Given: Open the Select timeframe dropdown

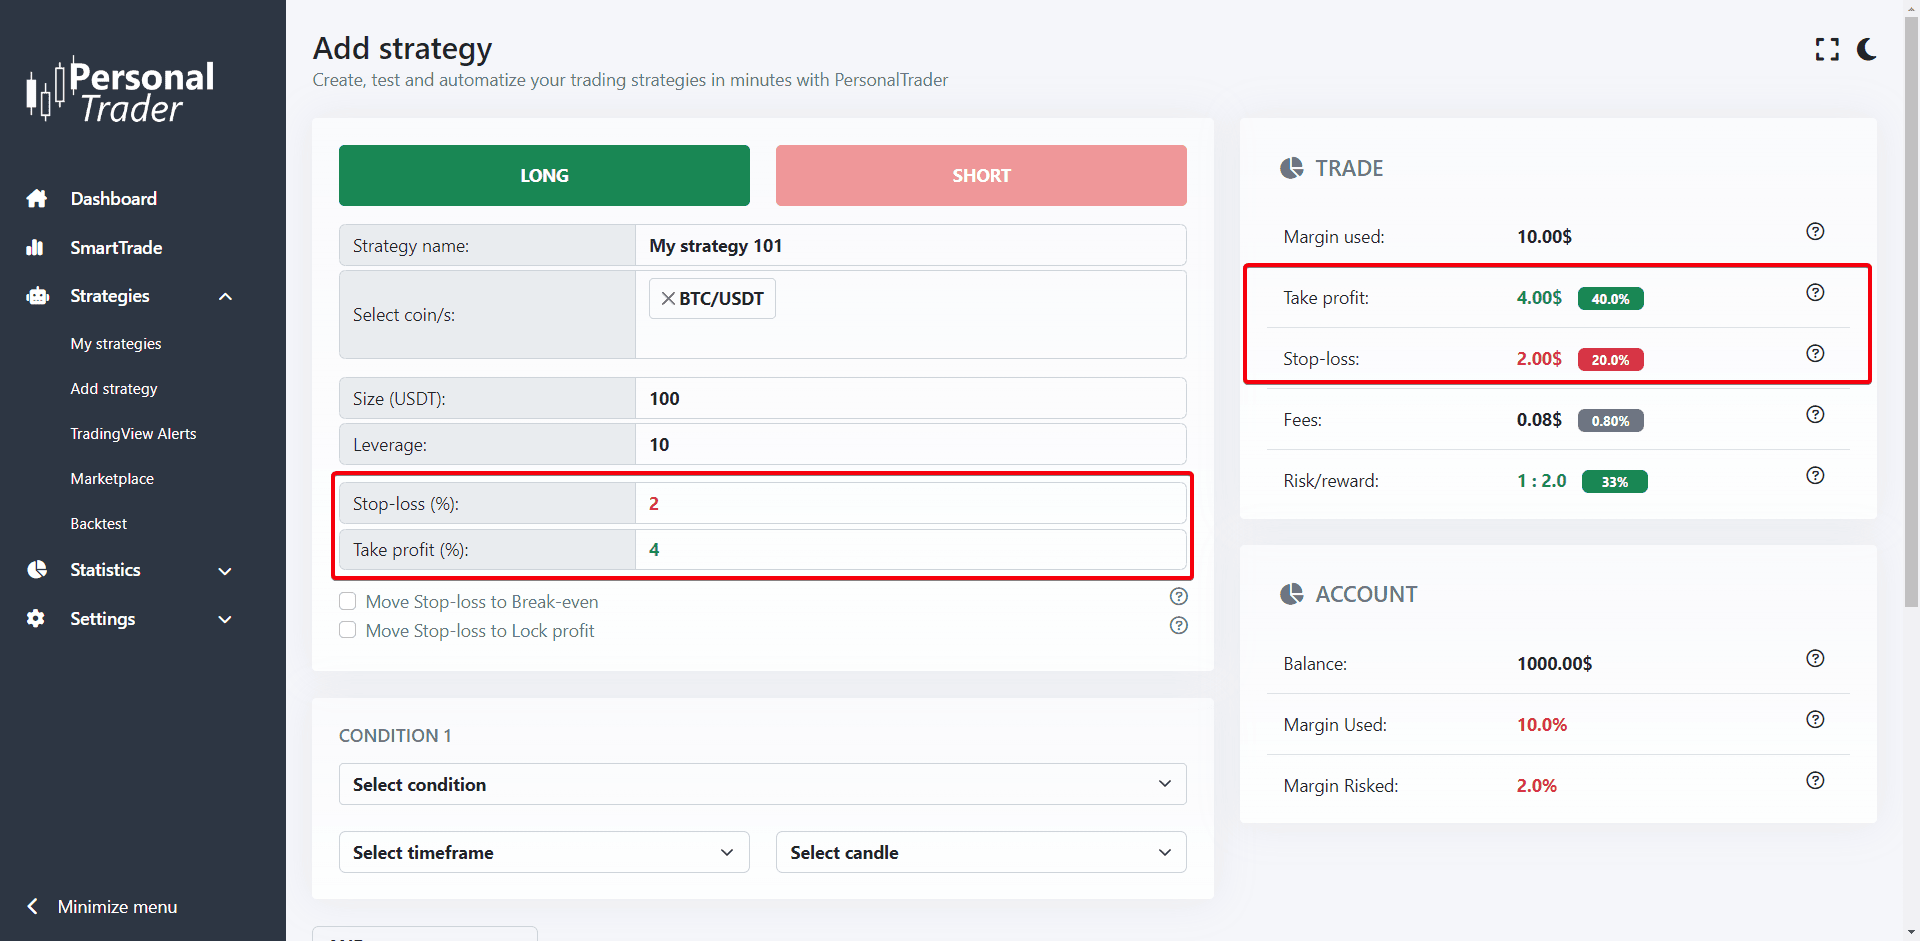Looking at the screenshot, I should tap(543, 852).
